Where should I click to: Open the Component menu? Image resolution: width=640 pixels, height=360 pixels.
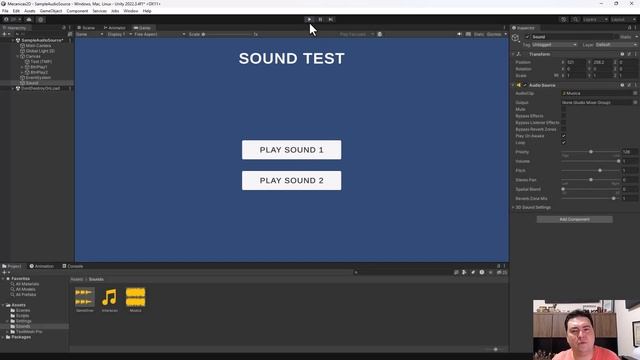pos(77,11)
